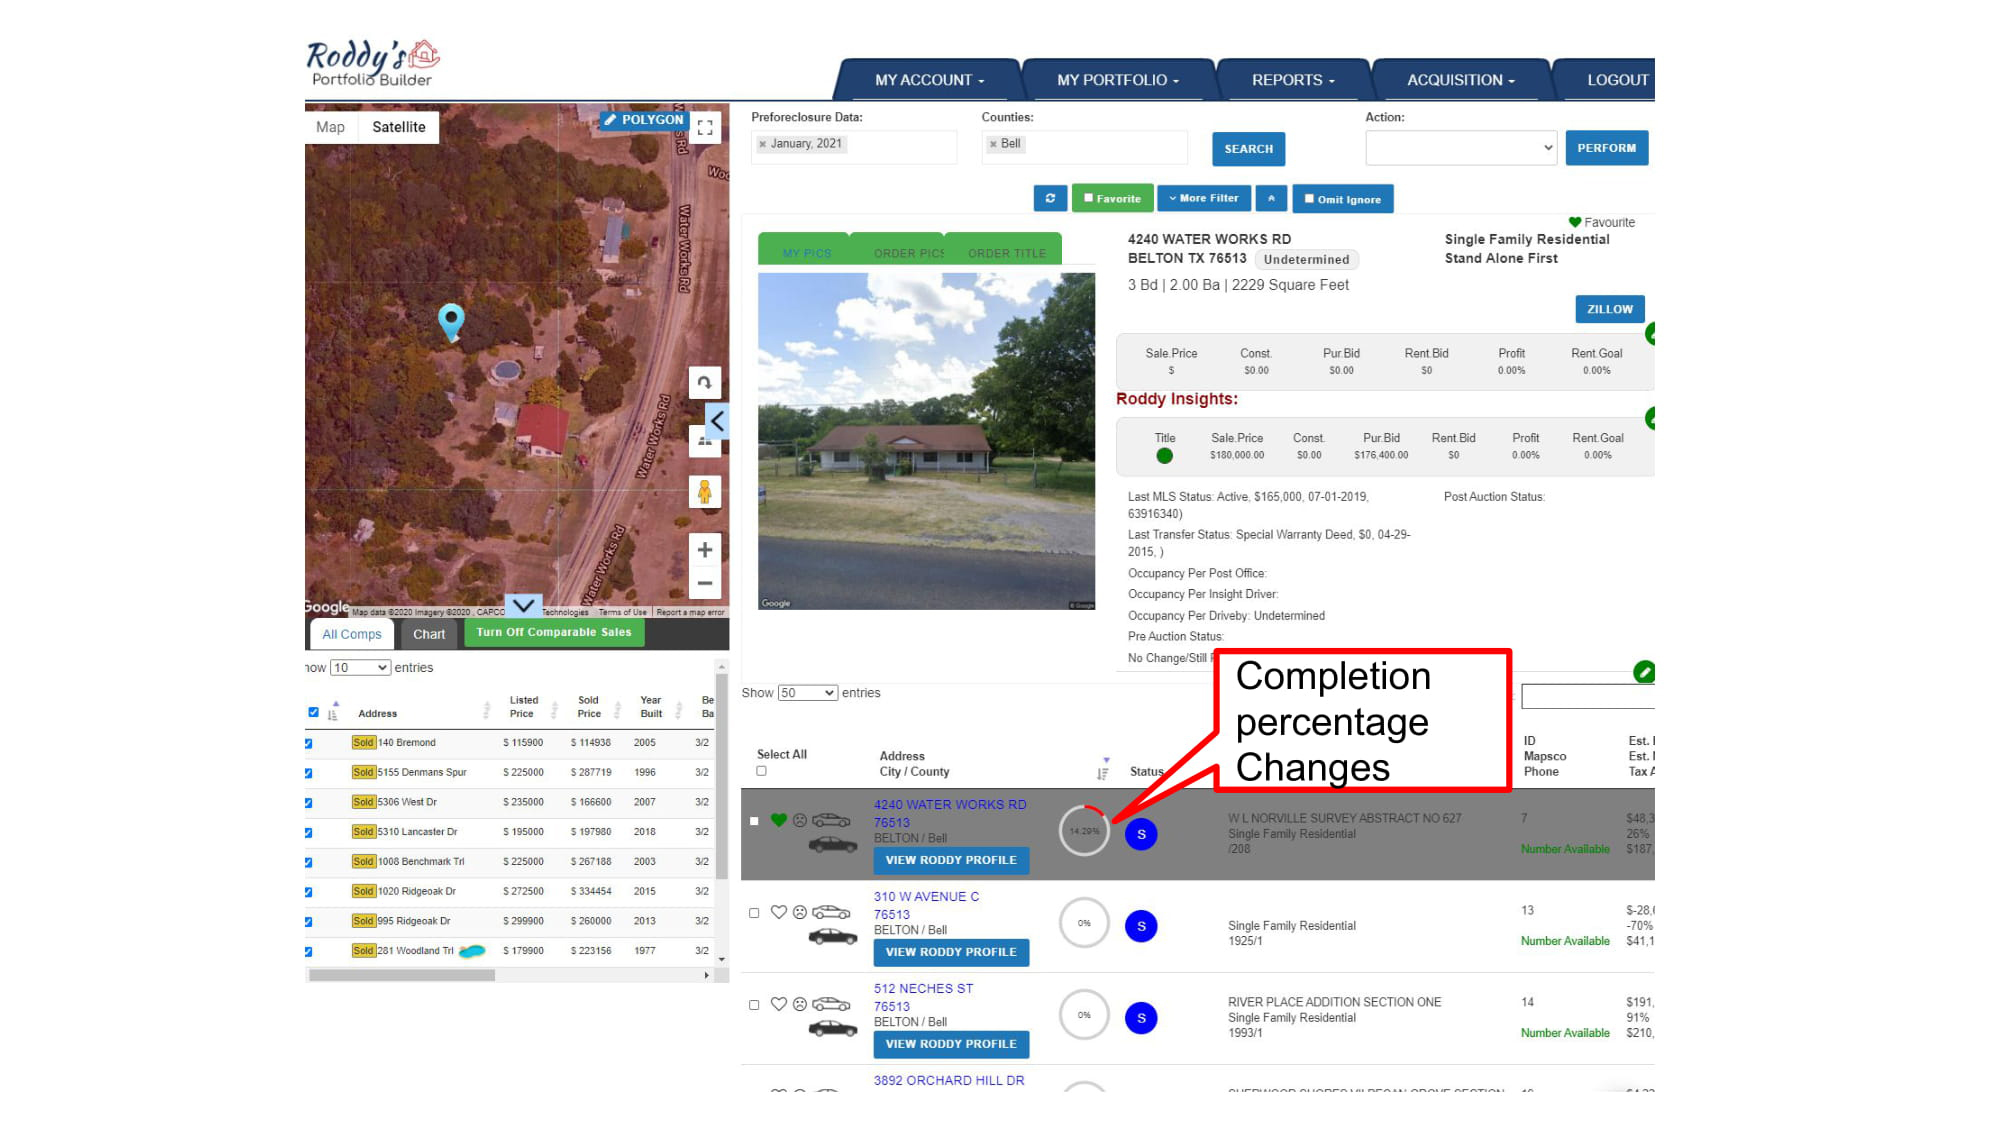
Task: Click the black car icon for 4240 Water Works Rd
Action: 832,845
